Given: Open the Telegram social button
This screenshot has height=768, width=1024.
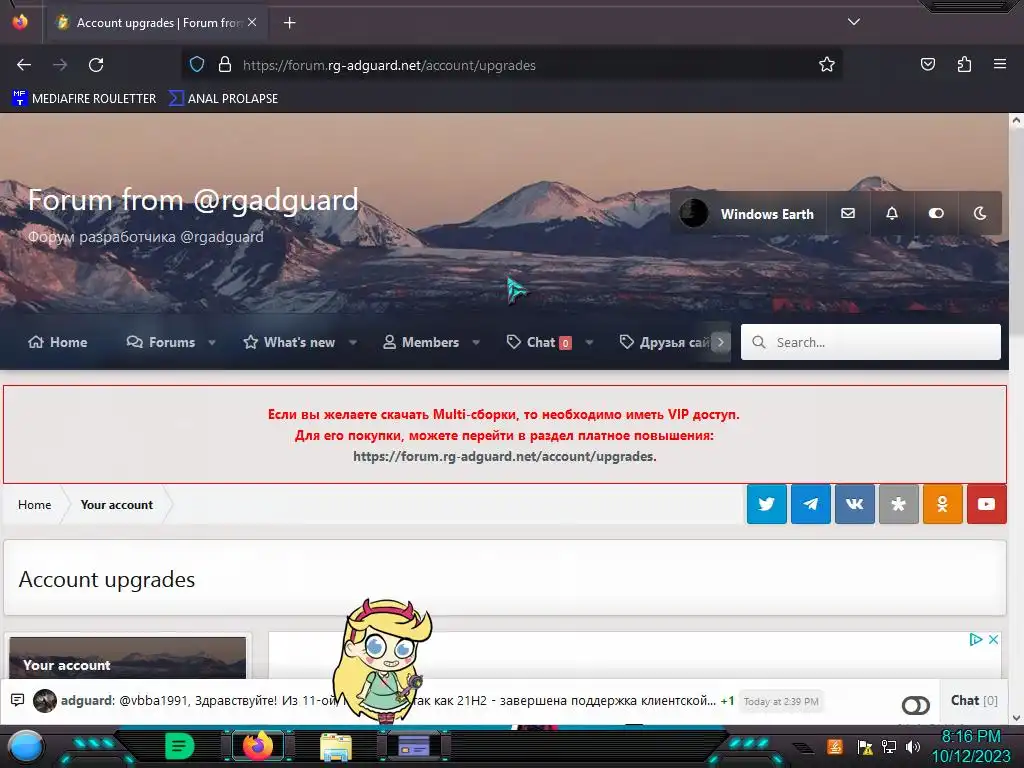Looking at the screenshot, I should click(810, 504).
